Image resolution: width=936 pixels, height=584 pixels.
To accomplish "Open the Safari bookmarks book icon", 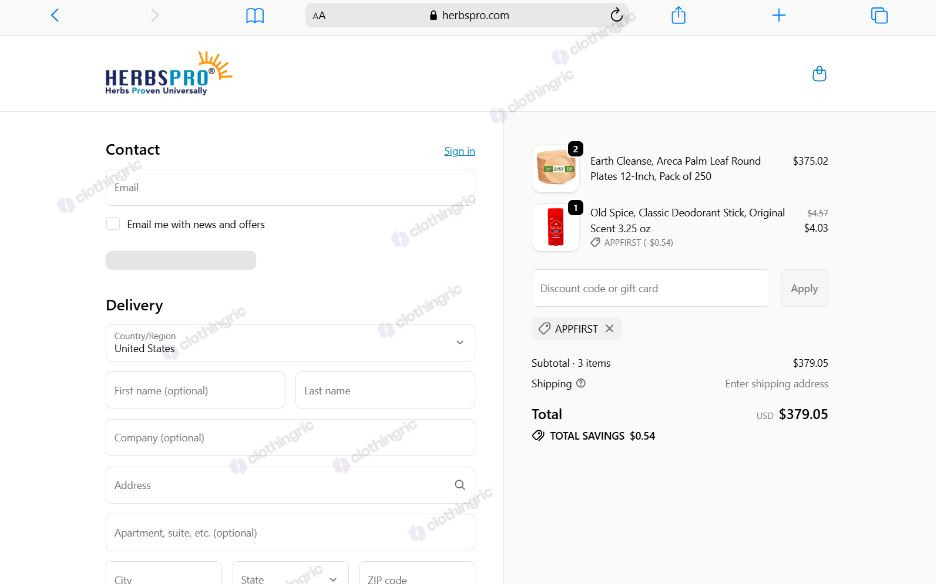I will tap(255, 16).
